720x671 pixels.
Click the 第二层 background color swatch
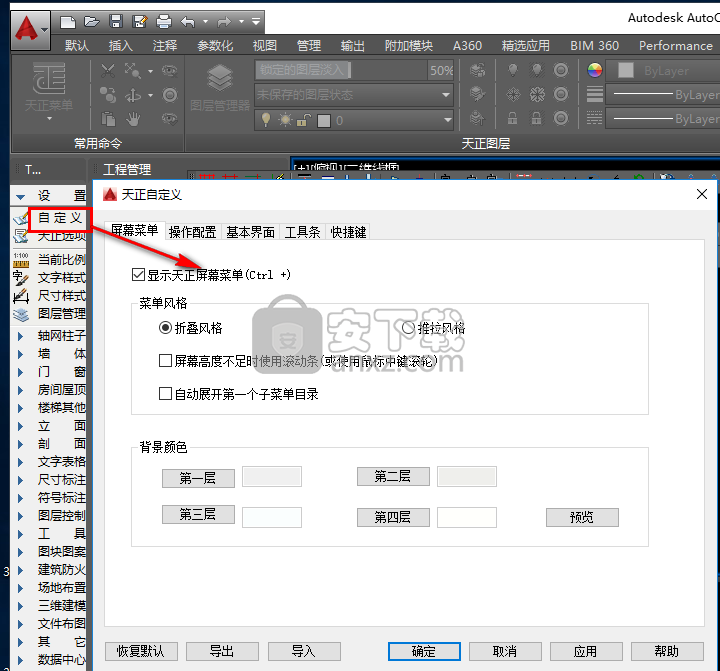pos(467,477)
